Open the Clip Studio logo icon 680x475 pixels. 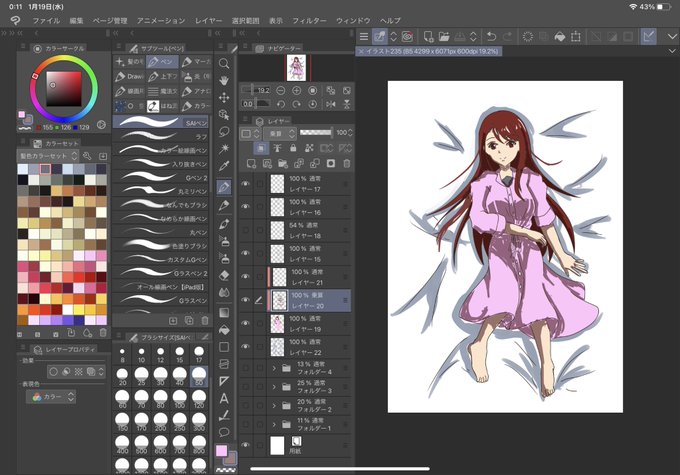click(15, 20)
